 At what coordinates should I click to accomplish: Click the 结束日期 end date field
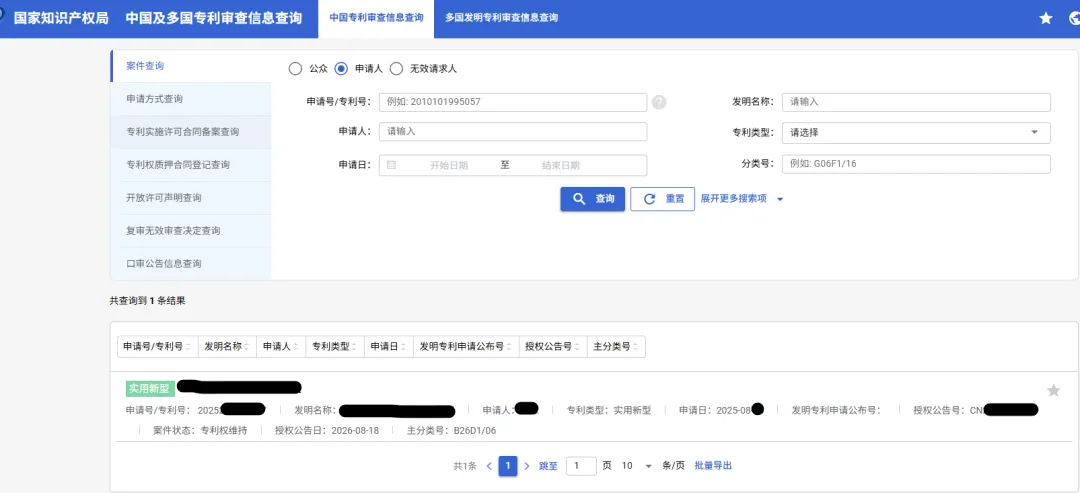coord(561,165)
